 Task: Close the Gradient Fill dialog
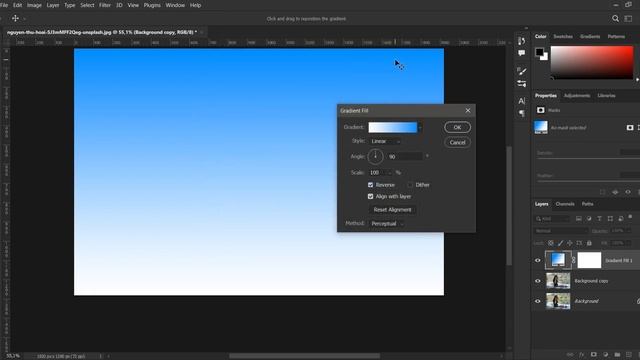point(468,111)
